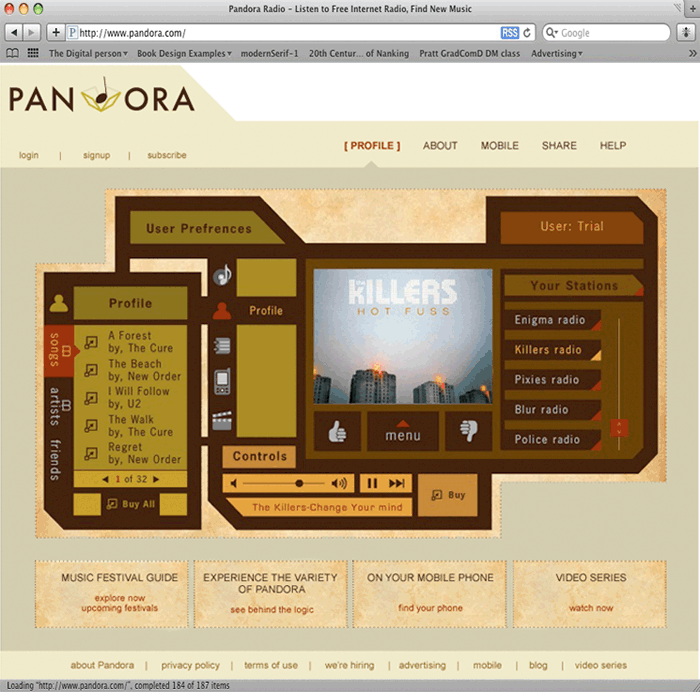Screen dimensions: 700x692
Task: Open the SHARE nav item
Action: coord(559,146)
